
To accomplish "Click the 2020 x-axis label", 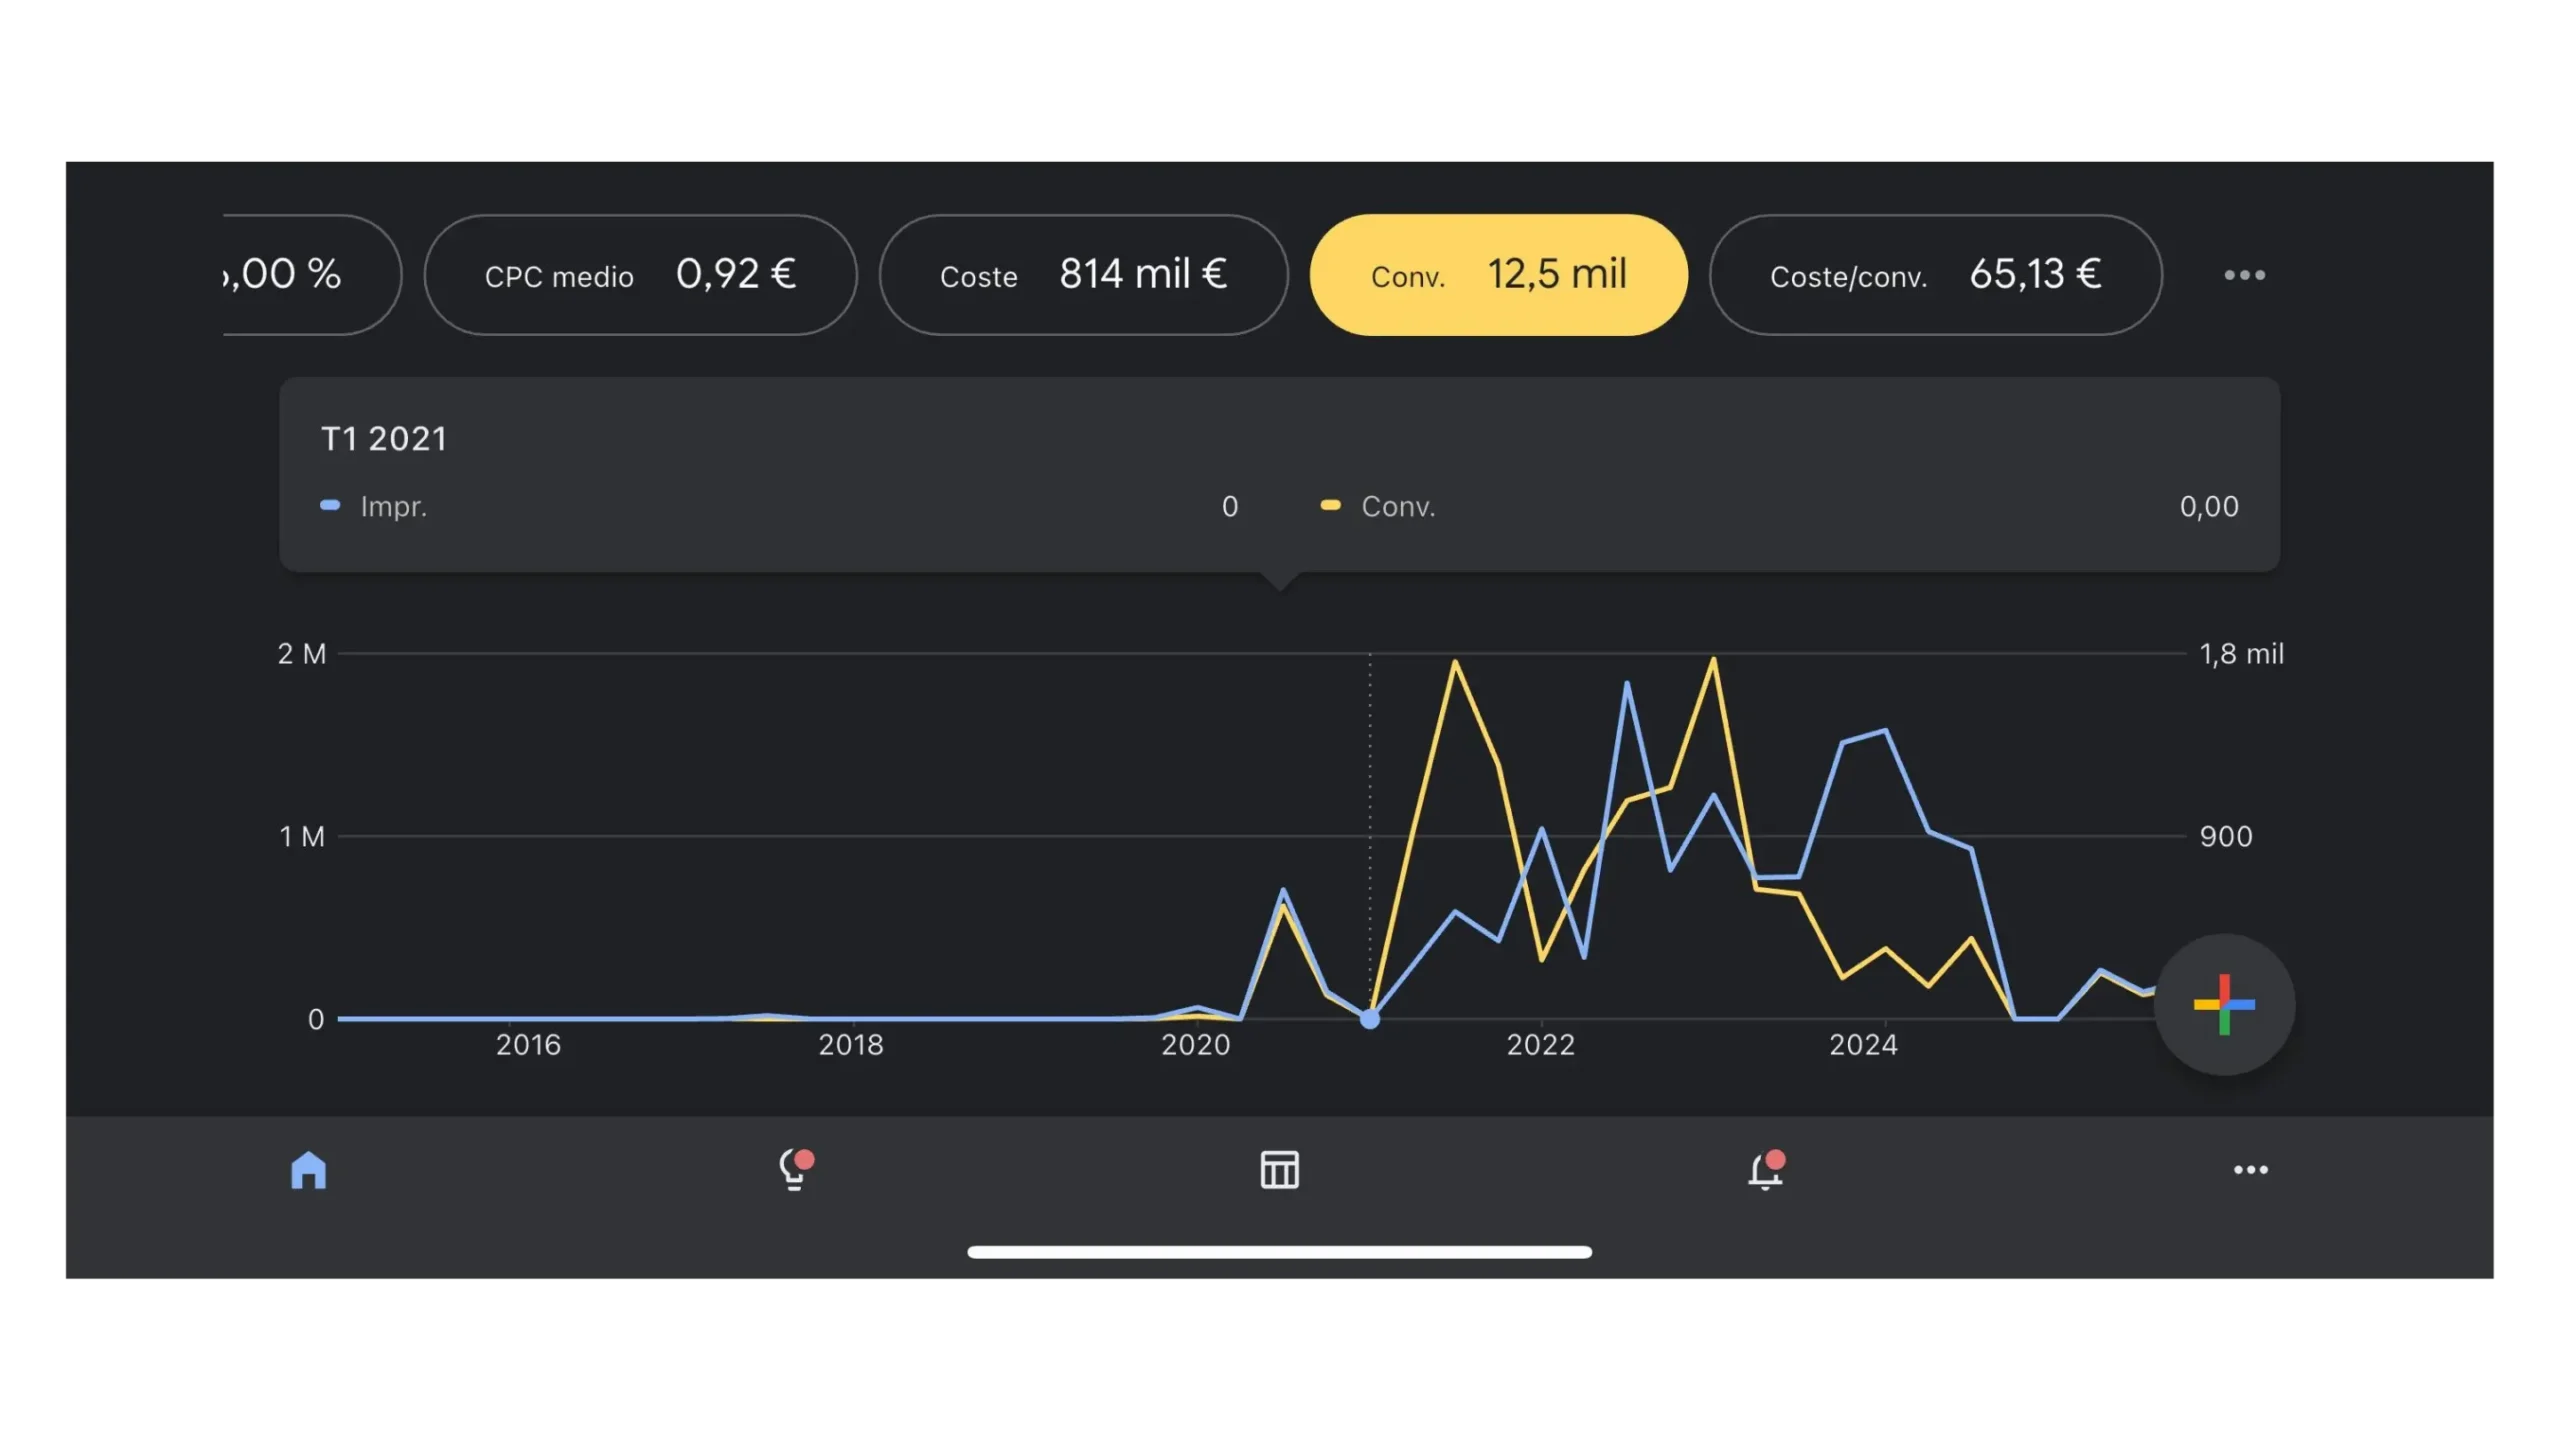I will pyautogui.click(x=1195, y=1044).
